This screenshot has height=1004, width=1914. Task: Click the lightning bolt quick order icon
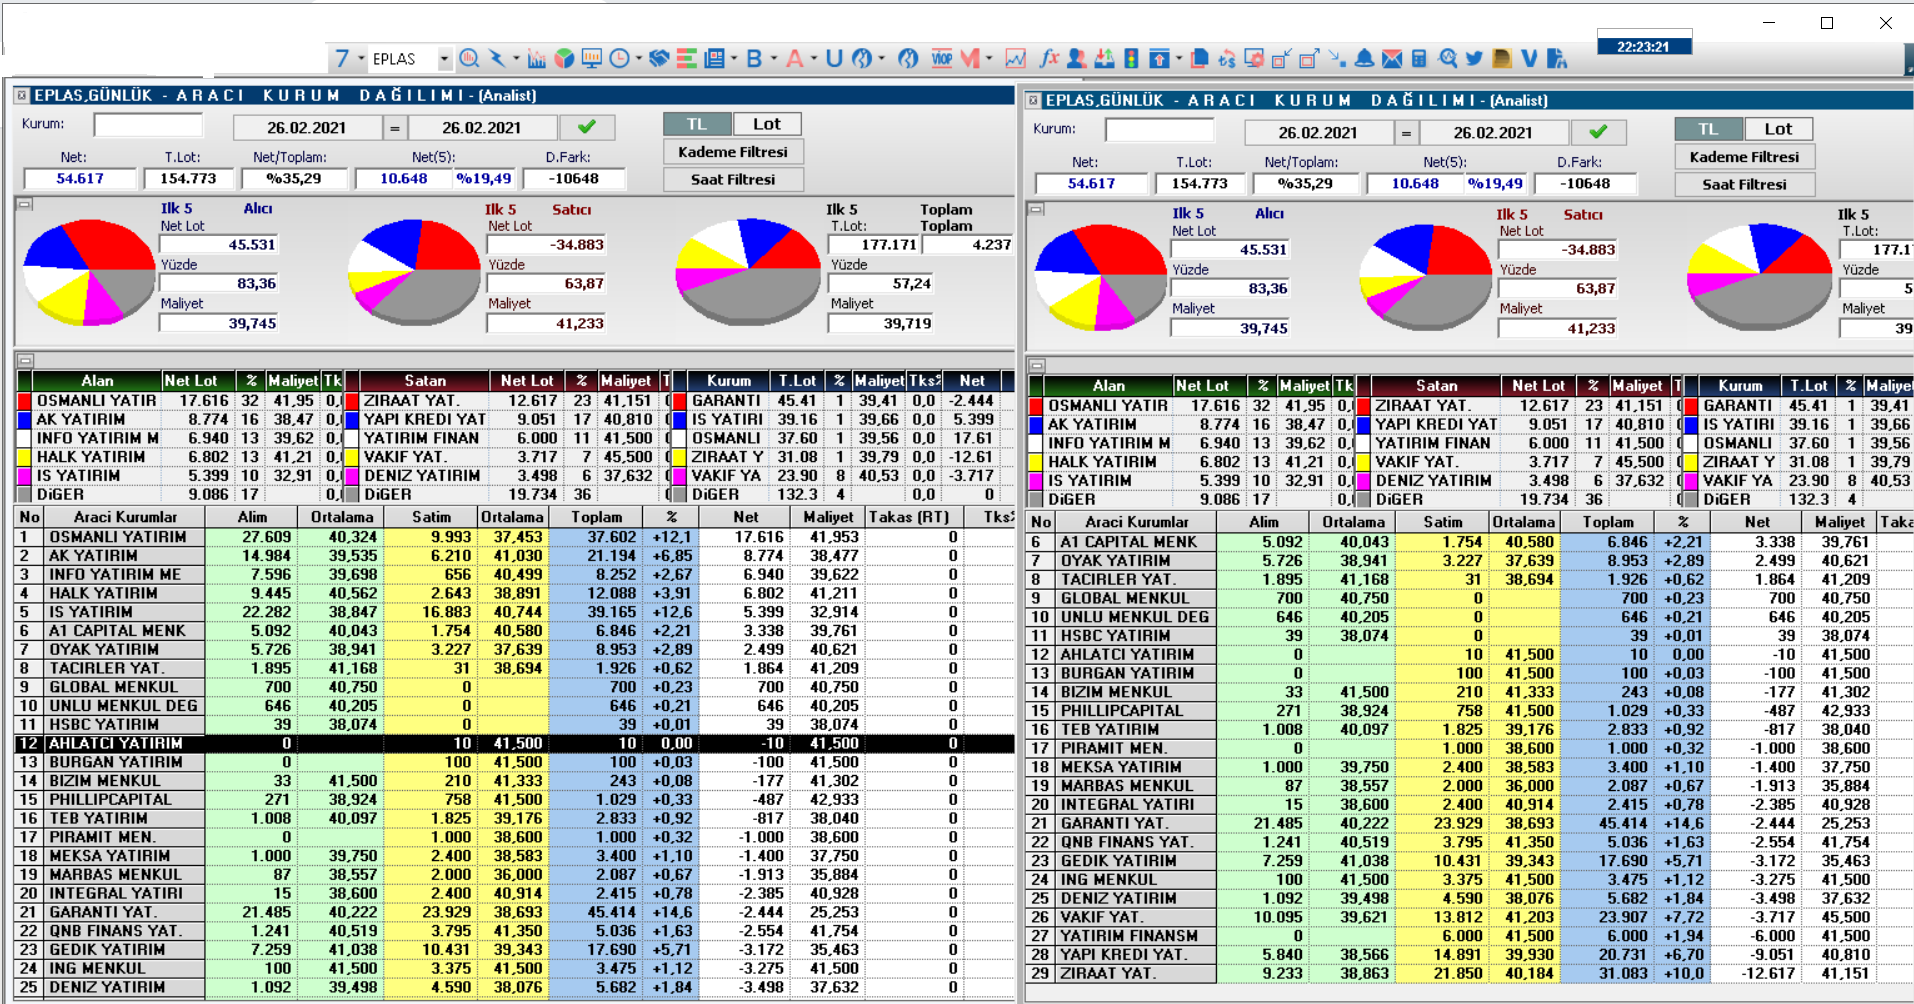[x=497, y=59]
